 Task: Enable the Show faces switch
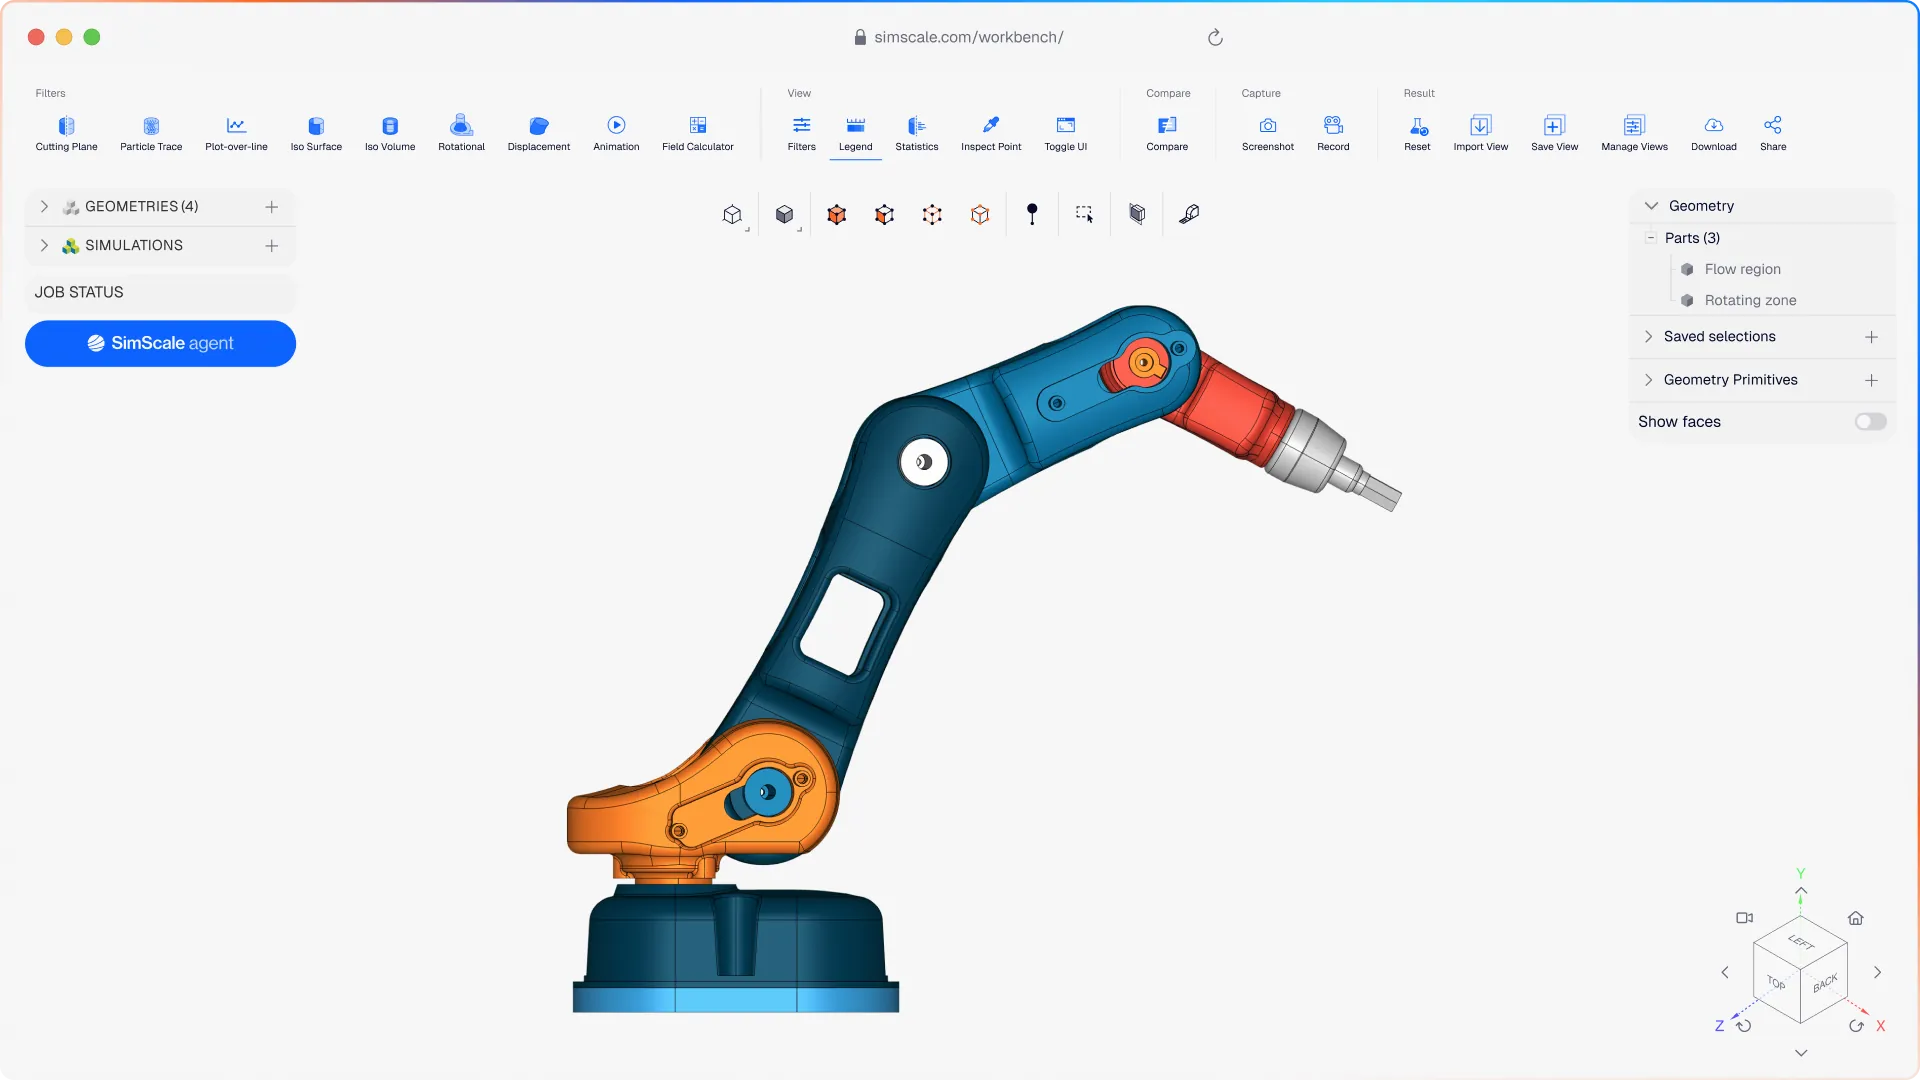1870,422
